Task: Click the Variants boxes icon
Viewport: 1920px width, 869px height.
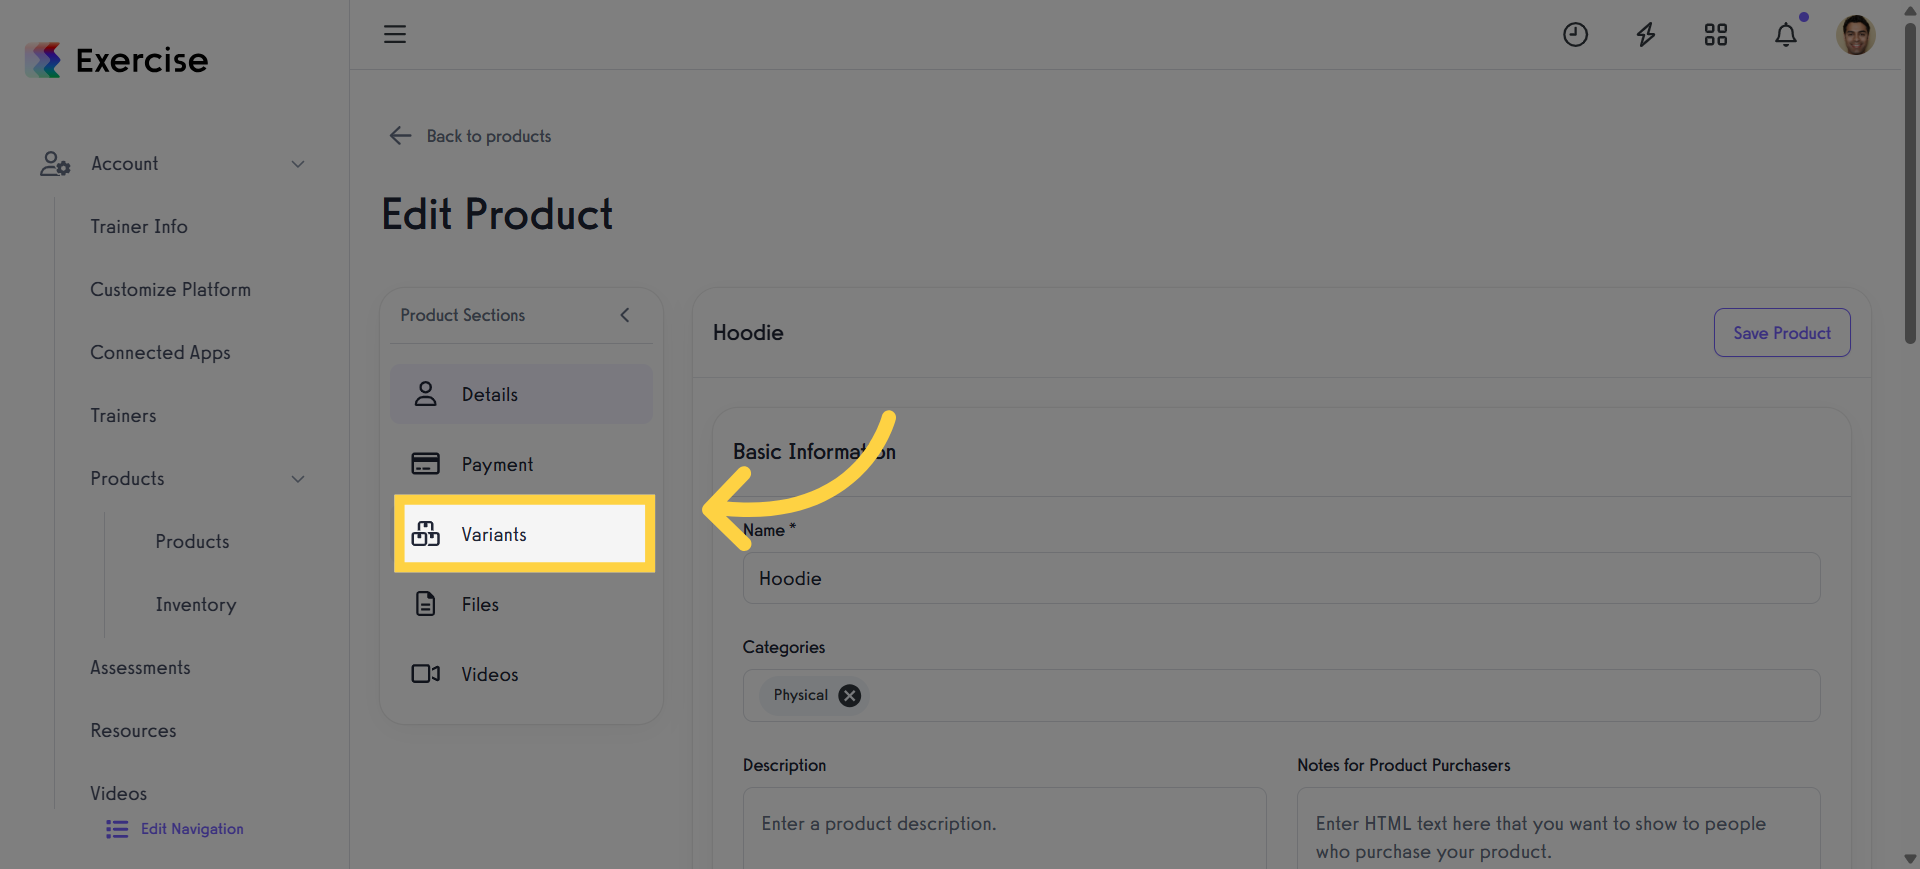Action: pyautogui.click(x=426, y=534)
